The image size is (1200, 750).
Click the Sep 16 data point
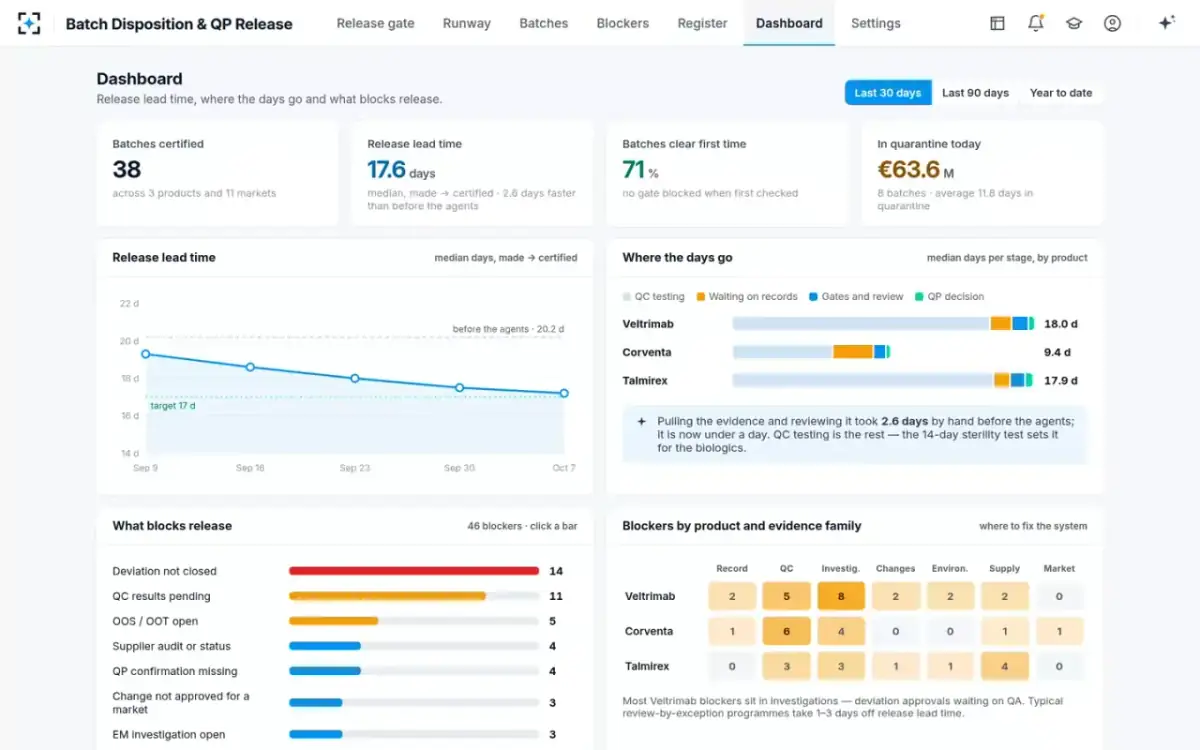click(x=250, y=367)
